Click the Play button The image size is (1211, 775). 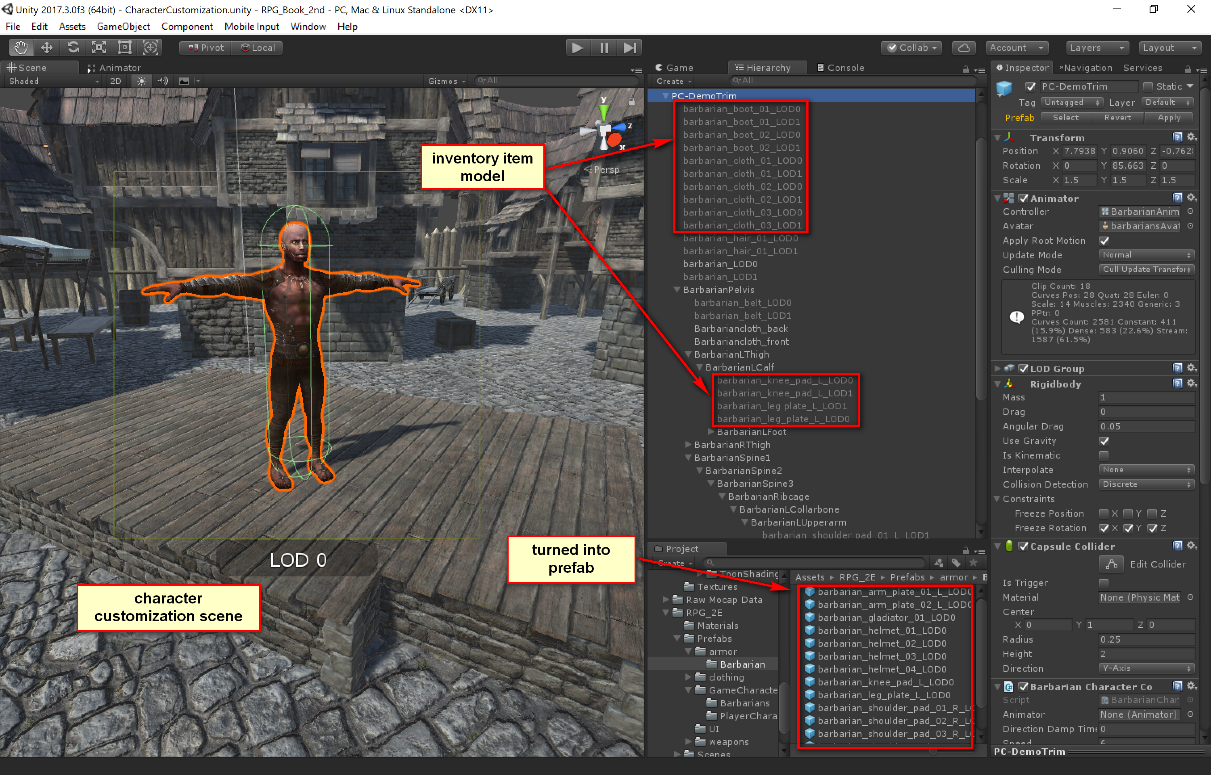pyautogui.click(x=577, y=47)
